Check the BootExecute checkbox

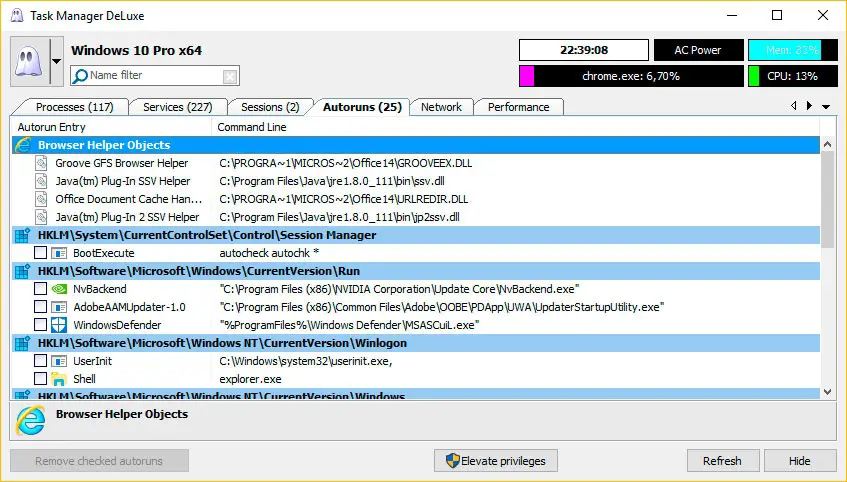coord(41,253)
